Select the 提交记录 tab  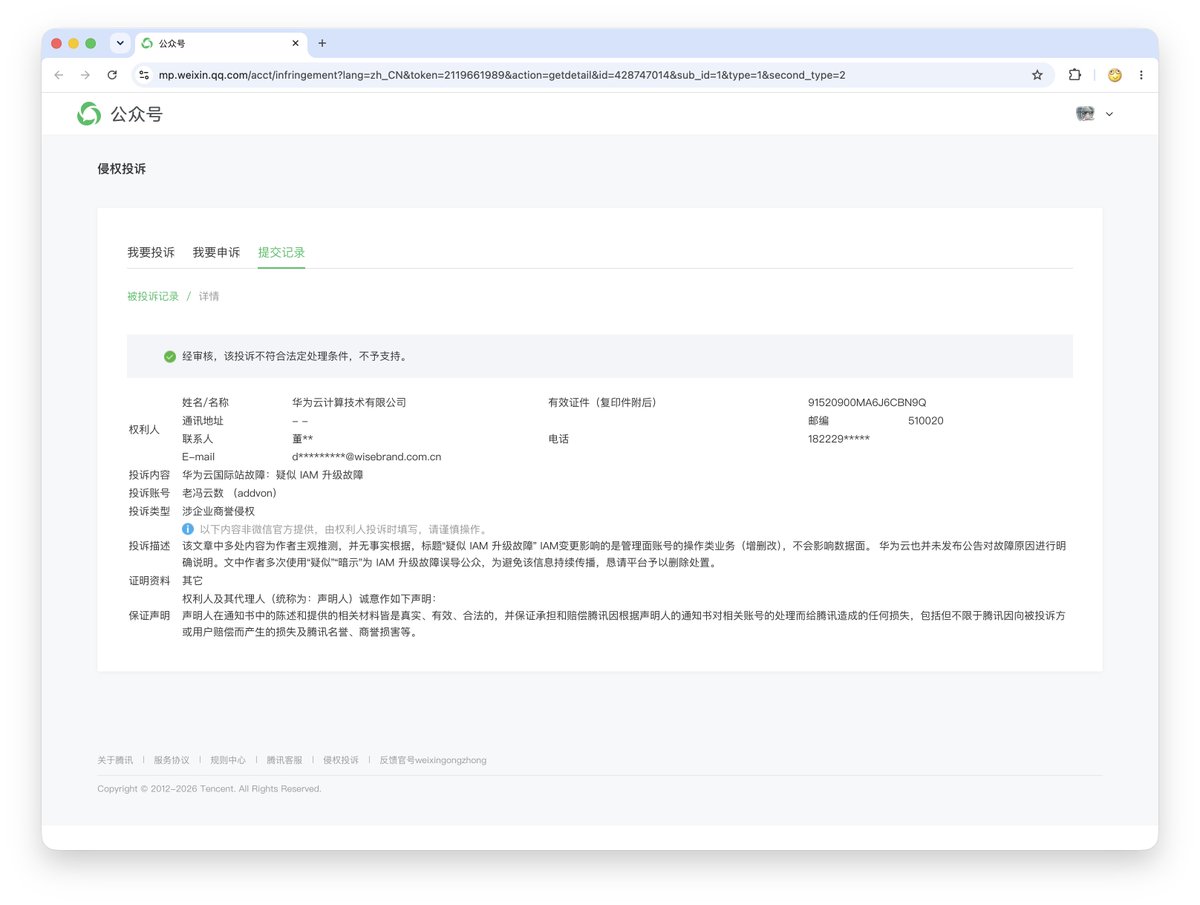pyautogui.click(x=281, y=252)
